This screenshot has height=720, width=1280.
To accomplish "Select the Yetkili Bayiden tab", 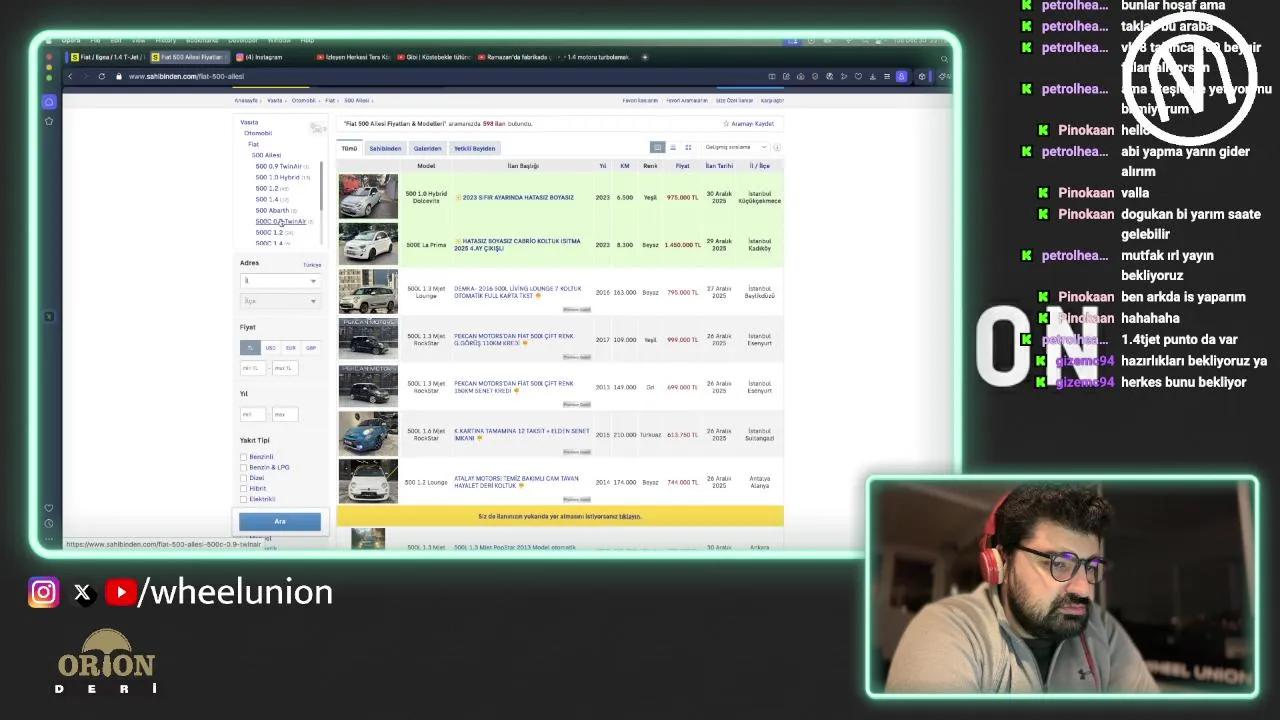I will (474, 148).
